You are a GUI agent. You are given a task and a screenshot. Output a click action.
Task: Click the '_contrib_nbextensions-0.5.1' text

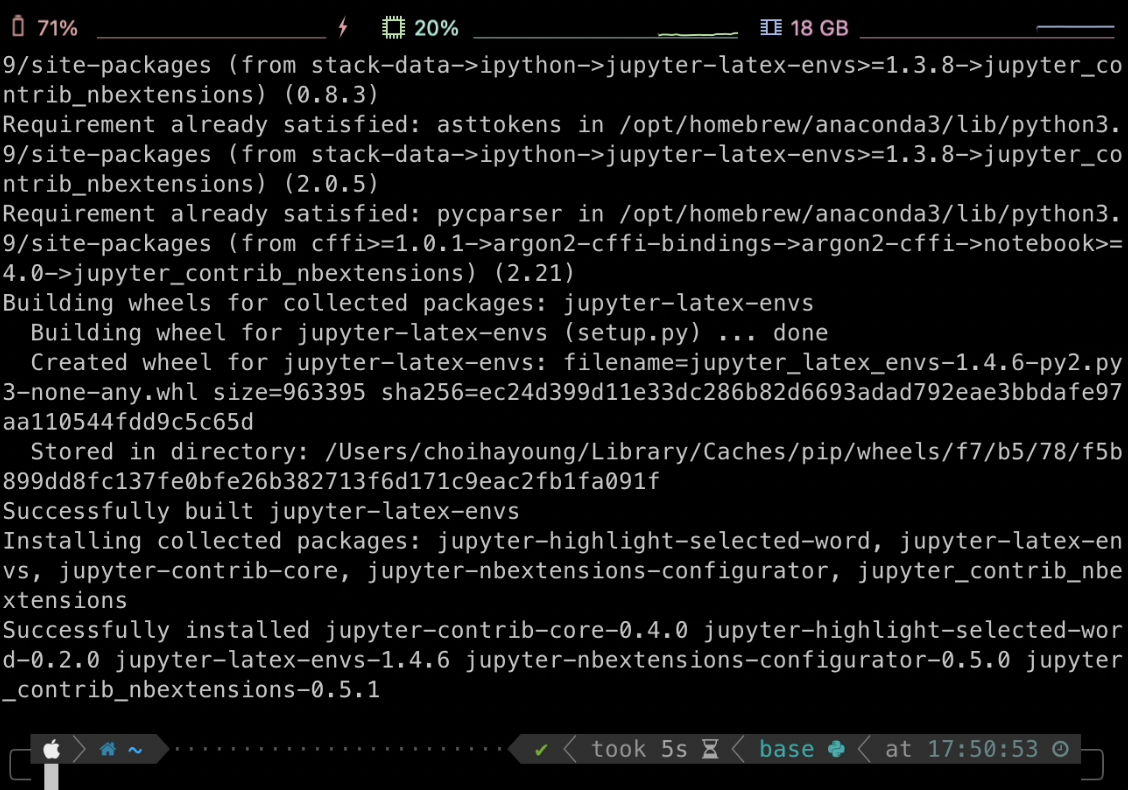(x=191, y=690)
